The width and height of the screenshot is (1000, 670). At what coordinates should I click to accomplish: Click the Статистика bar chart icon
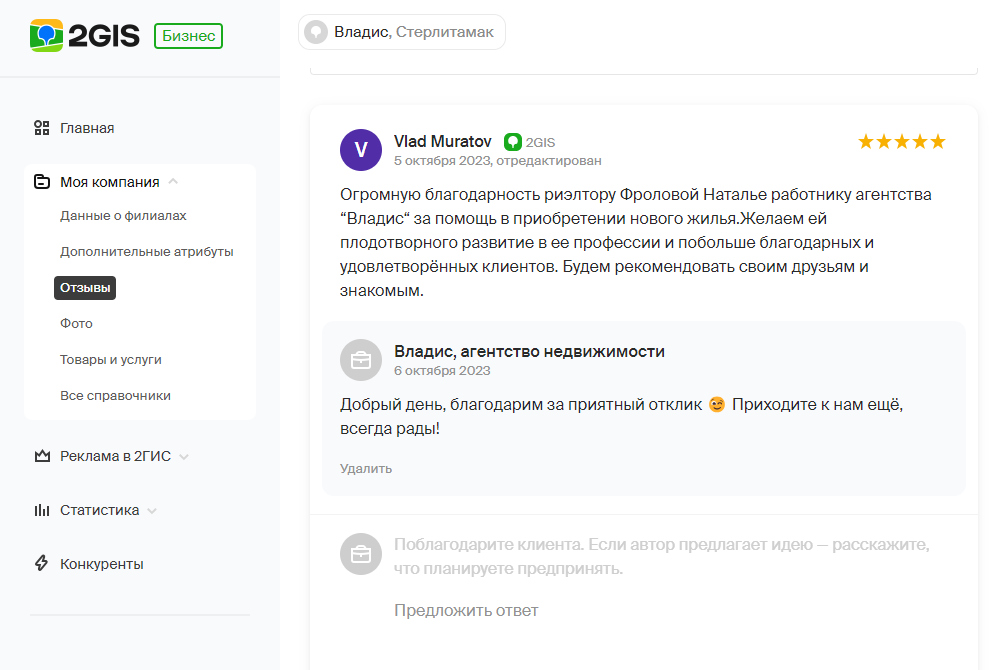(x=42, y=510)
